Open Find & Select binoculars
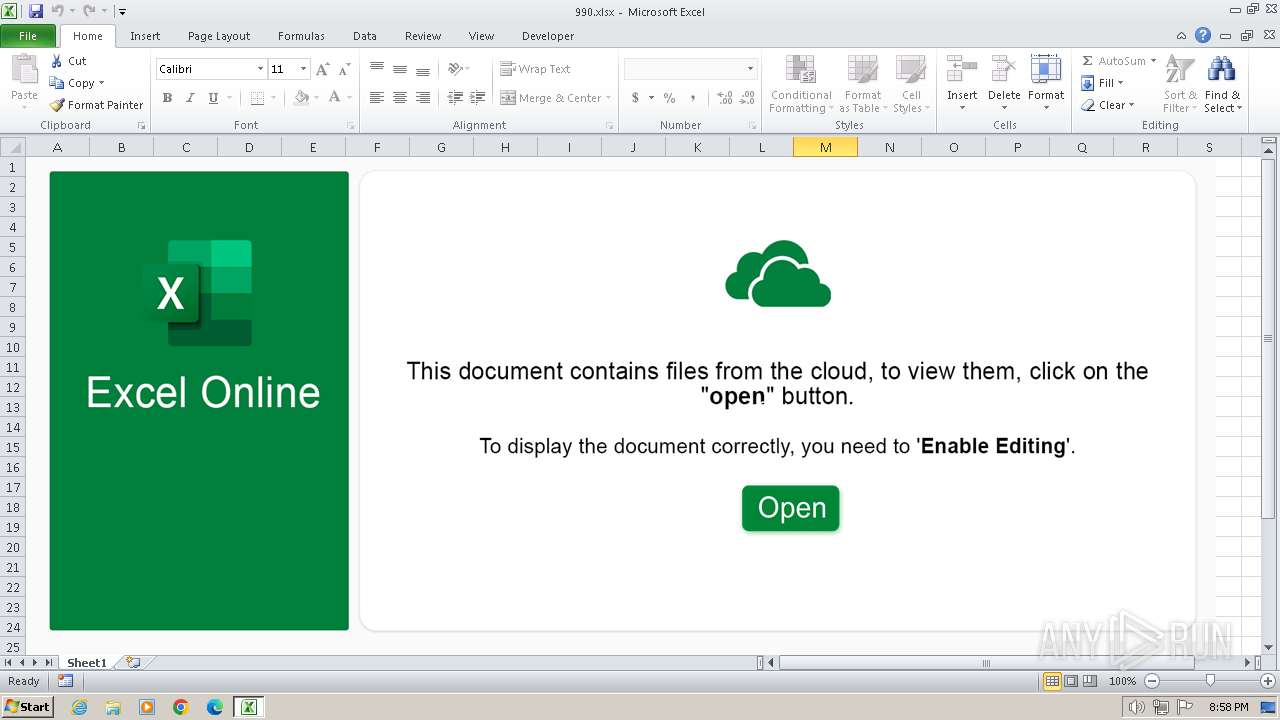This screenshot has height=720, width=1280. [1222, 84]
